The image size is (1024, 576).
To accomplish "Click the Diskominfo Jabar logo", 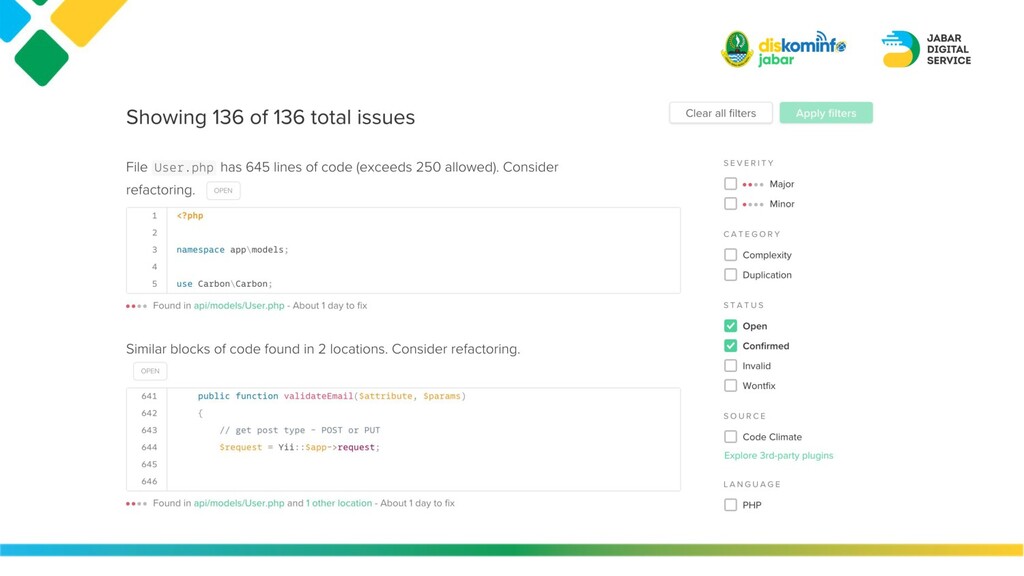I will click(x=784, y=49).
